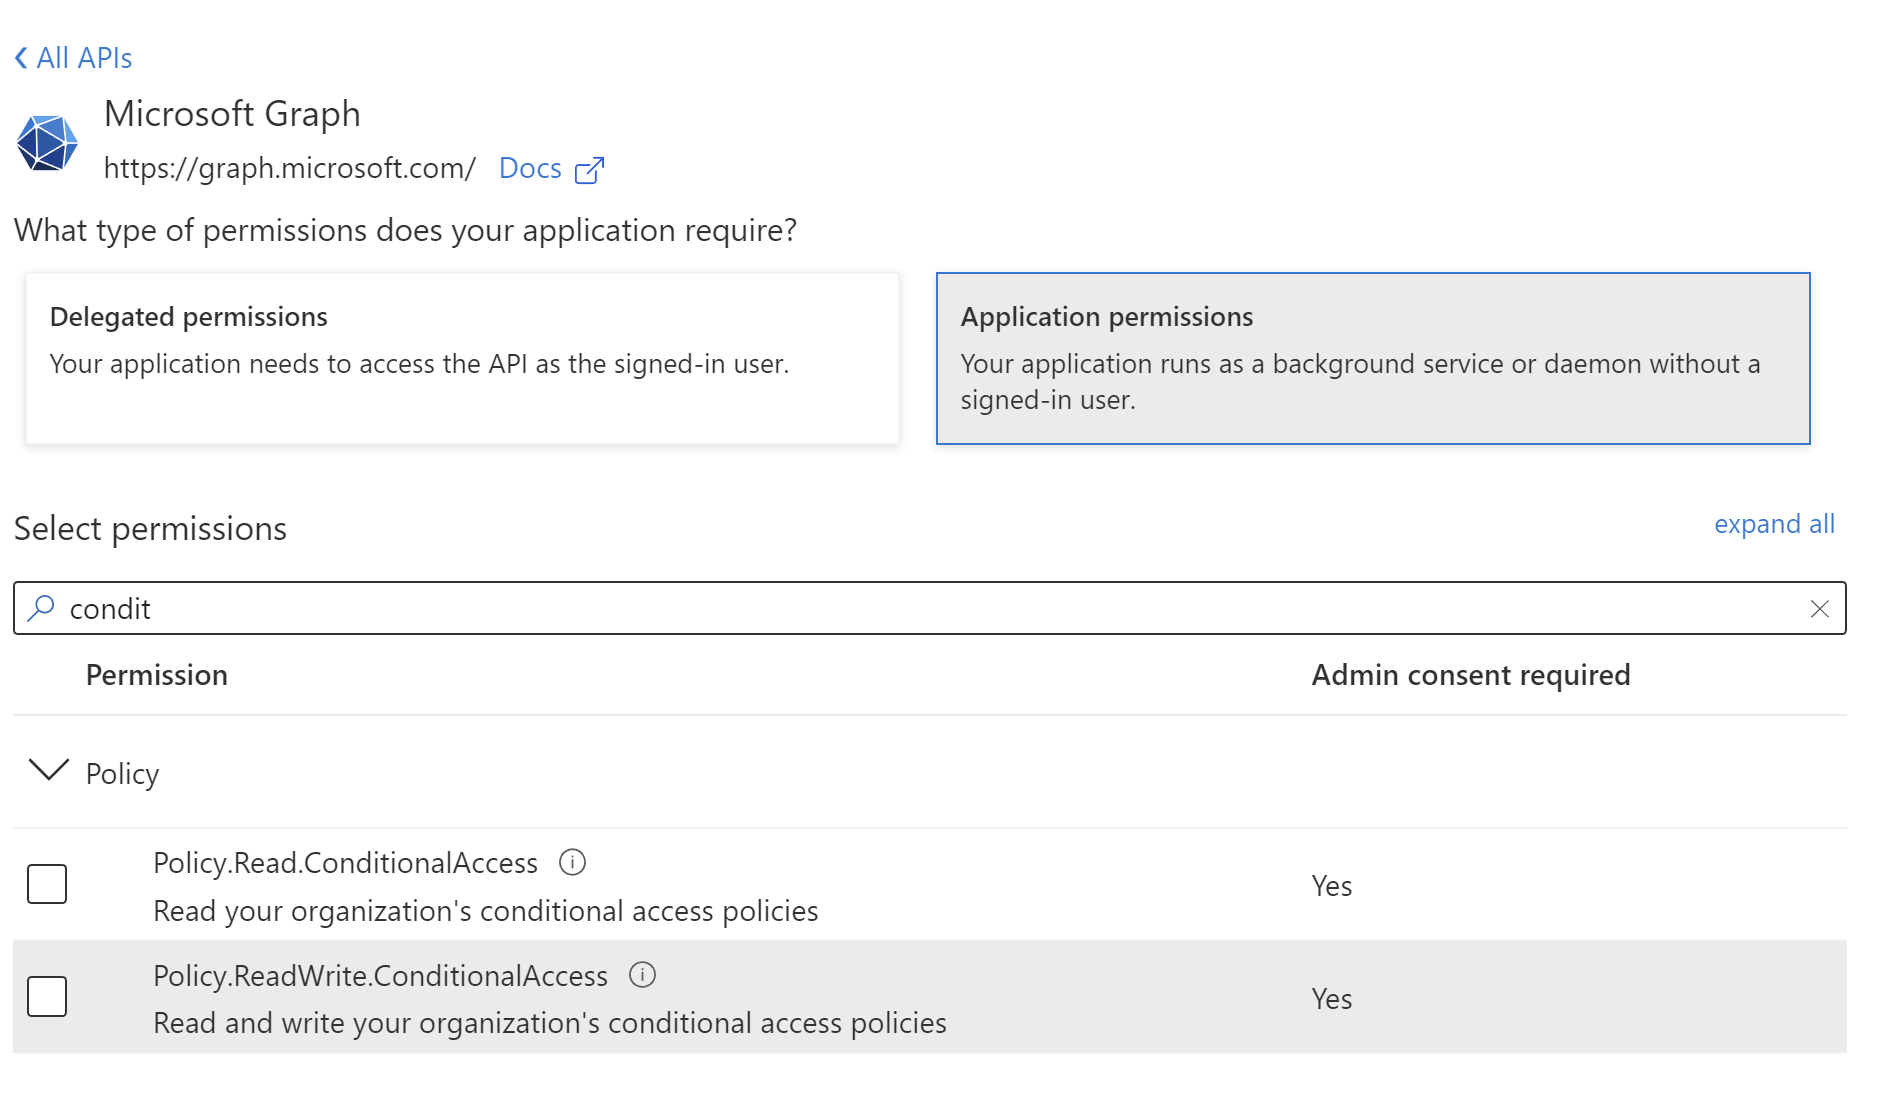1887x1099 pixels.
Task: Navigate back using the All APIs link
Action: point(84,57)
